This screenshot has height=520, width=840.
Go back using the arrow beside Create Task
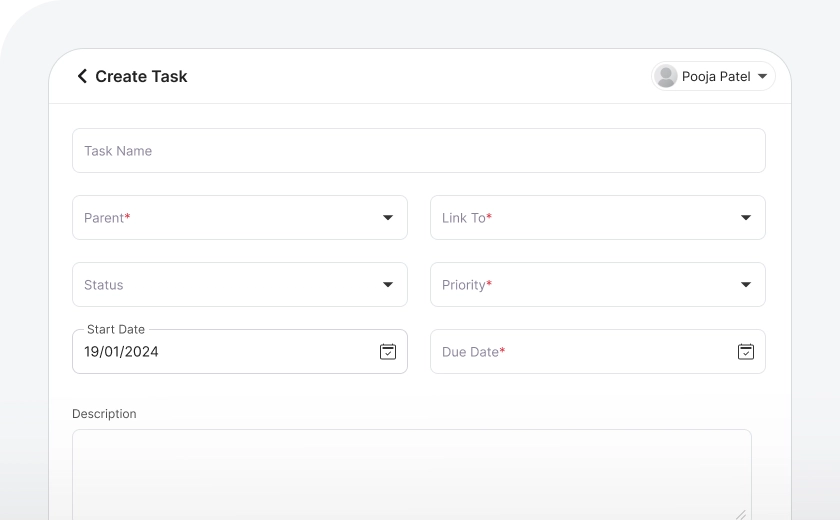[82, 76]
